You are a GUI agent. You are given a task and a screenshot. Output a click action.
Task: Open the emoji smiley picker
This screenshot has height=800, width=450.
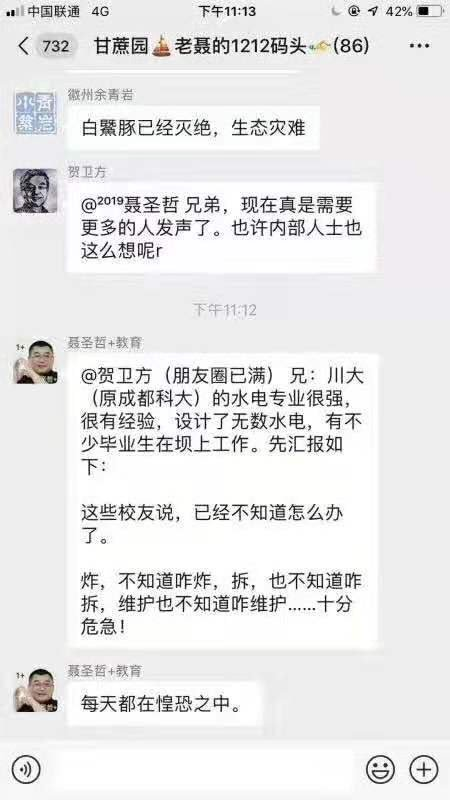(x=381, y=769)
